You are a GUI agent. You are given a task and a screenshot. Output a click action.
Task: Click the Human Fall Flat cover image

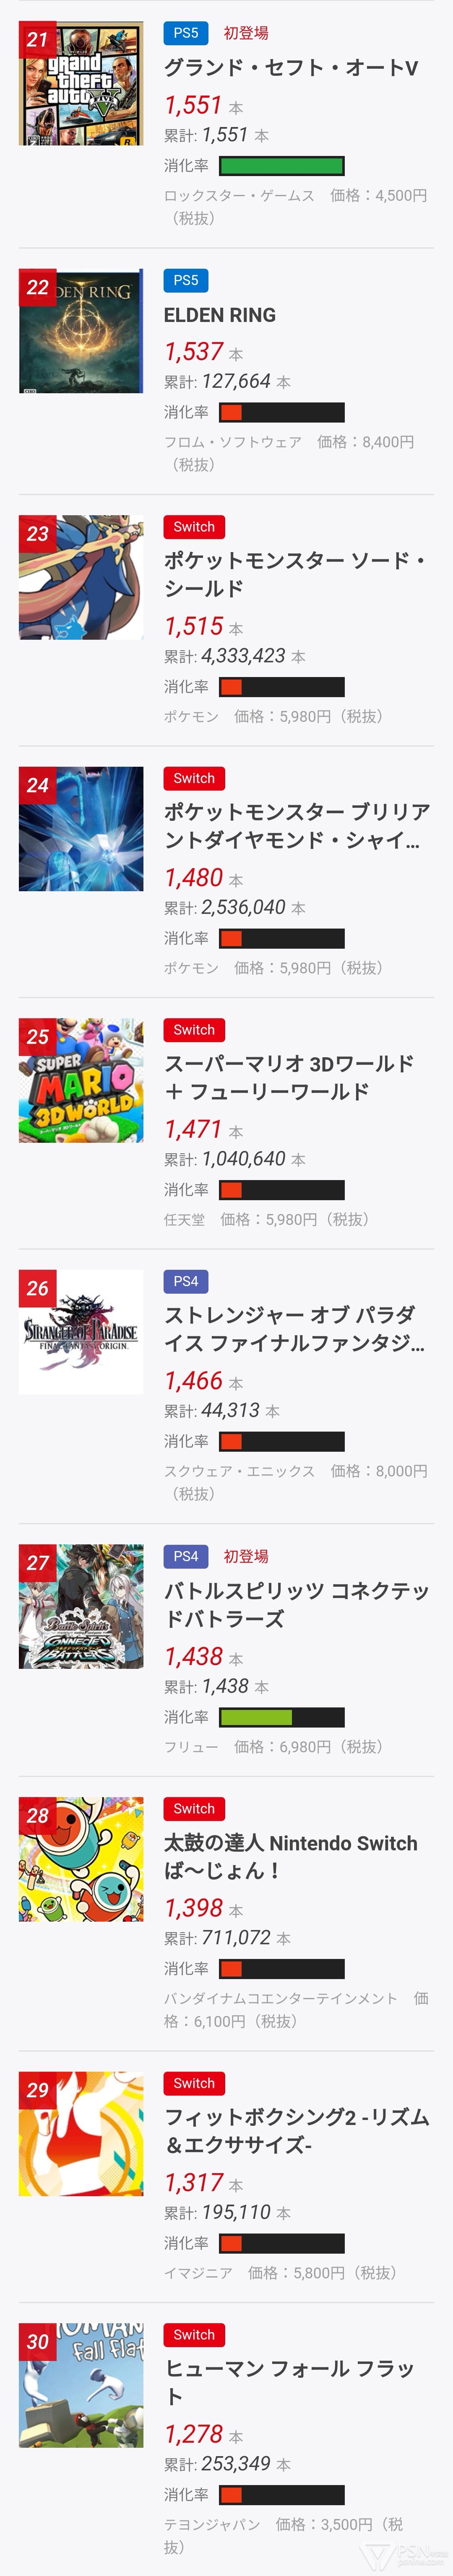[81, 2384]
